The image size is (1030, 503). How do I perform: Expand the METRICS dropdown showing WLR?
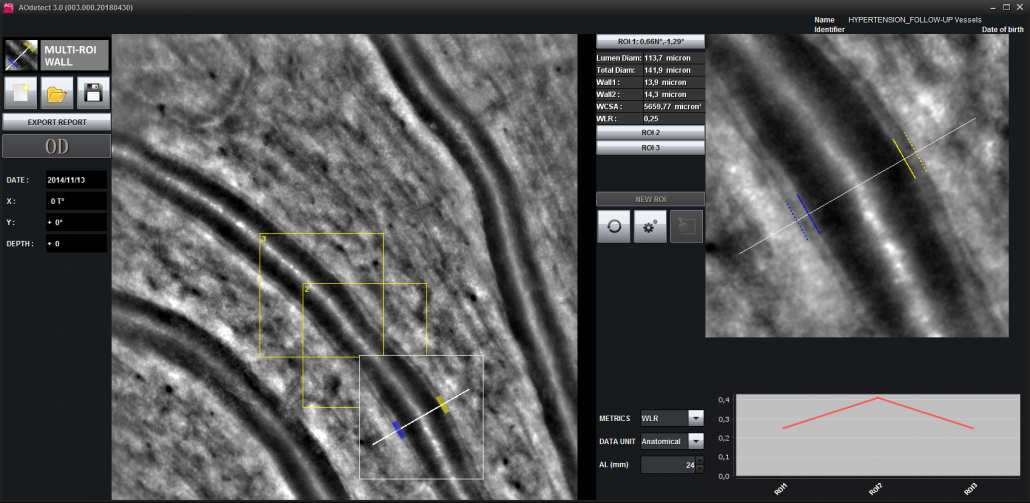click(696, 418)
